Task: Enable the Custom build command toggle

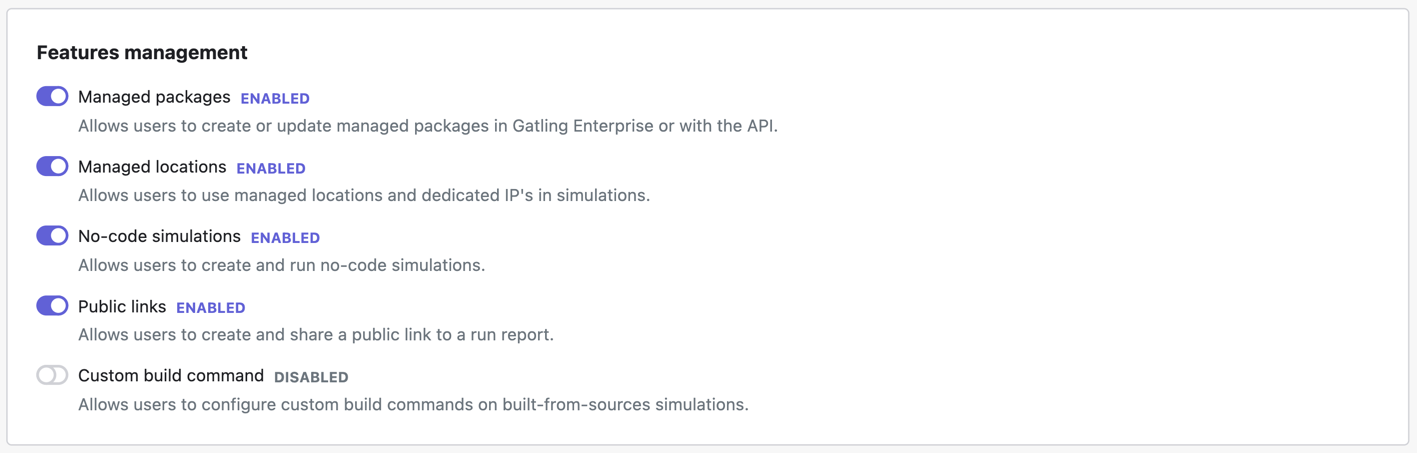Action: (52, 375)
